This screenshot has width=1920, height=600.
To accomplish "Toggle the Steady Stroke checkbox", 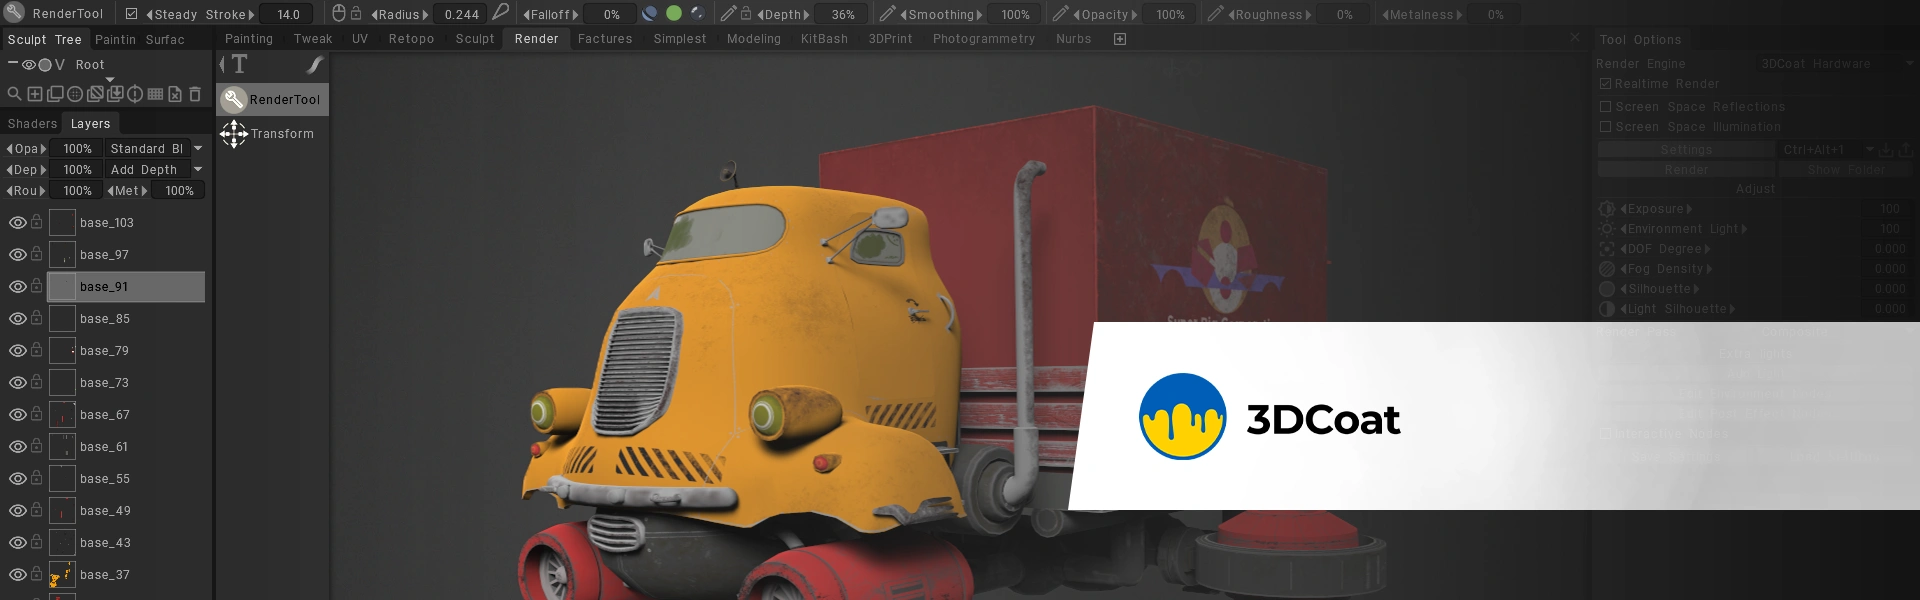I will click(132, 14).
